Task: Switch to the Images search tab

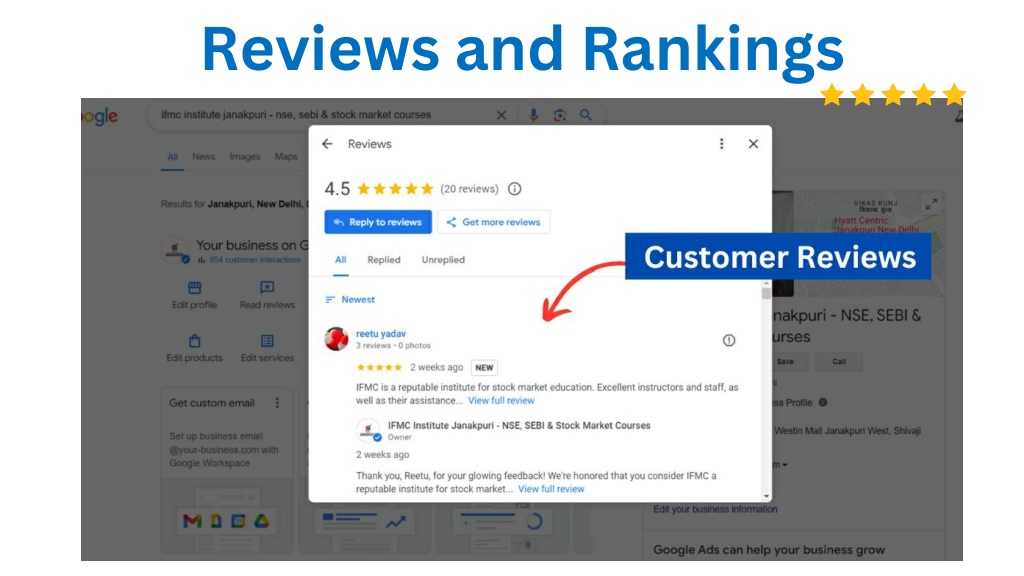Action: coord(245,157)
